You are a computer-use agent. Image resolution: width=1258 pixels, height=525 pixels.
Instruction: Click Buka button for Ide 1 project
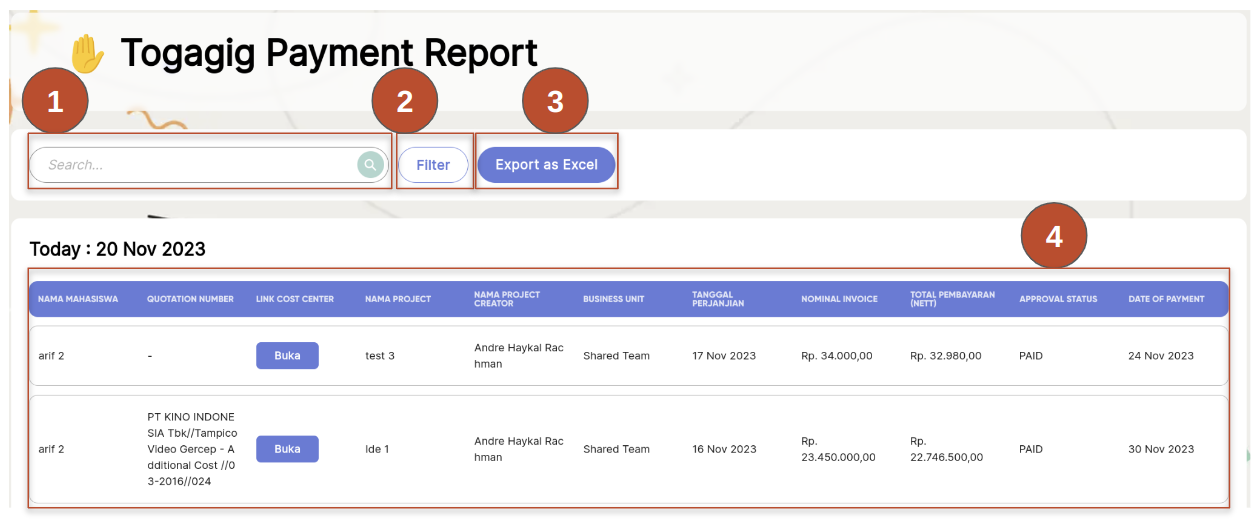coord(287,449)
